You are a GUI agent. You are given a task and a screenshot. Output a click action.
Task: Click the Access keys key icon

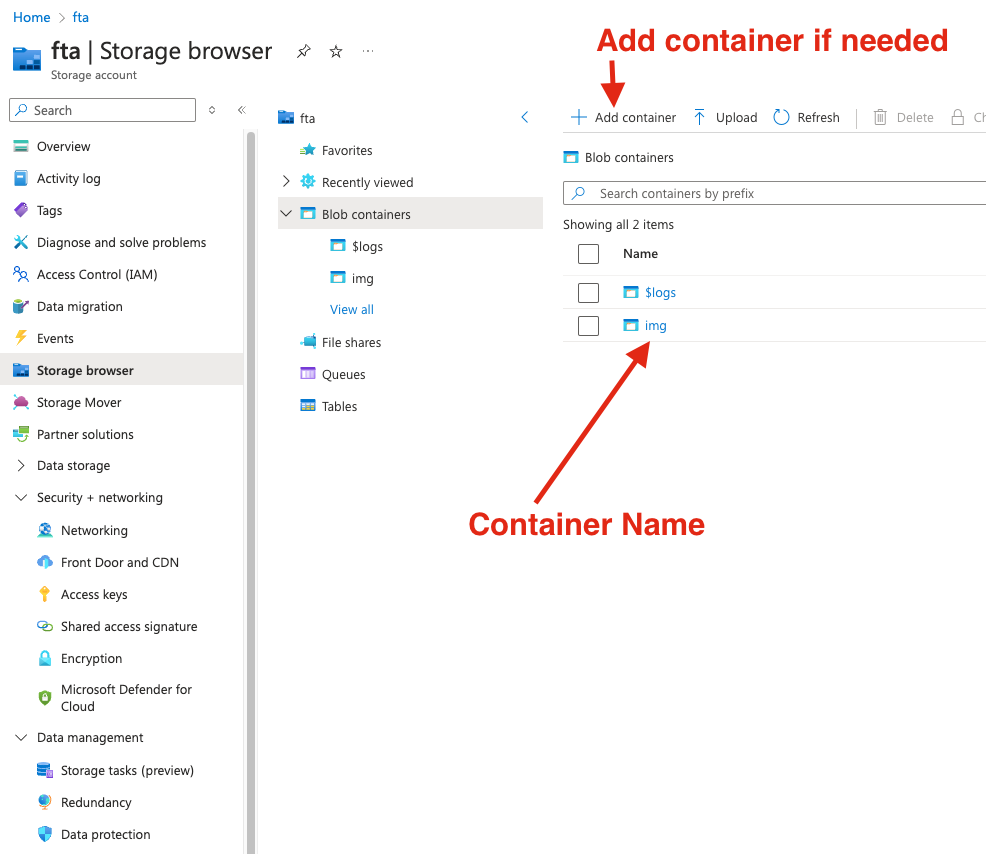[x=45, y=594]
